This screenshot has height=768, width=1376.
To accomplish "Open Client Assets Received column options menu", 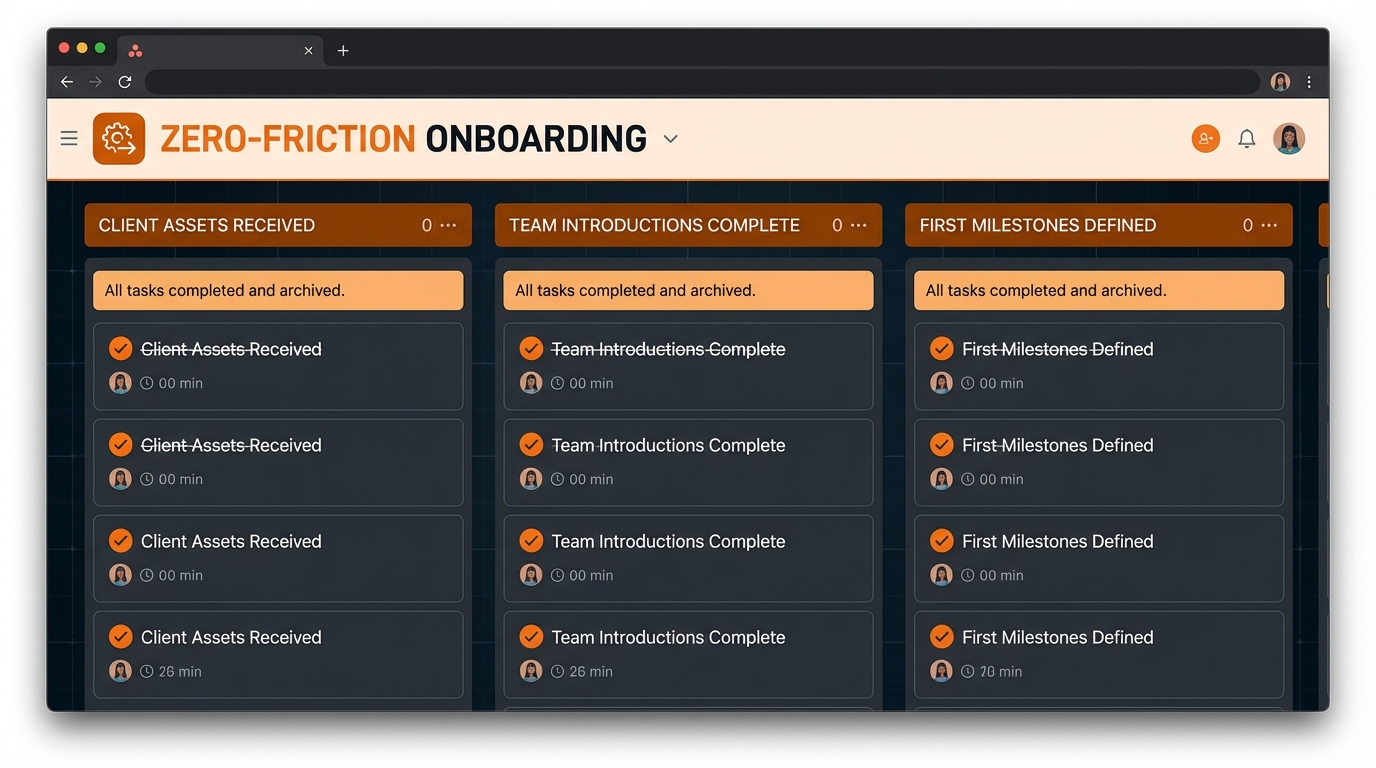I will tap(449, 225).
